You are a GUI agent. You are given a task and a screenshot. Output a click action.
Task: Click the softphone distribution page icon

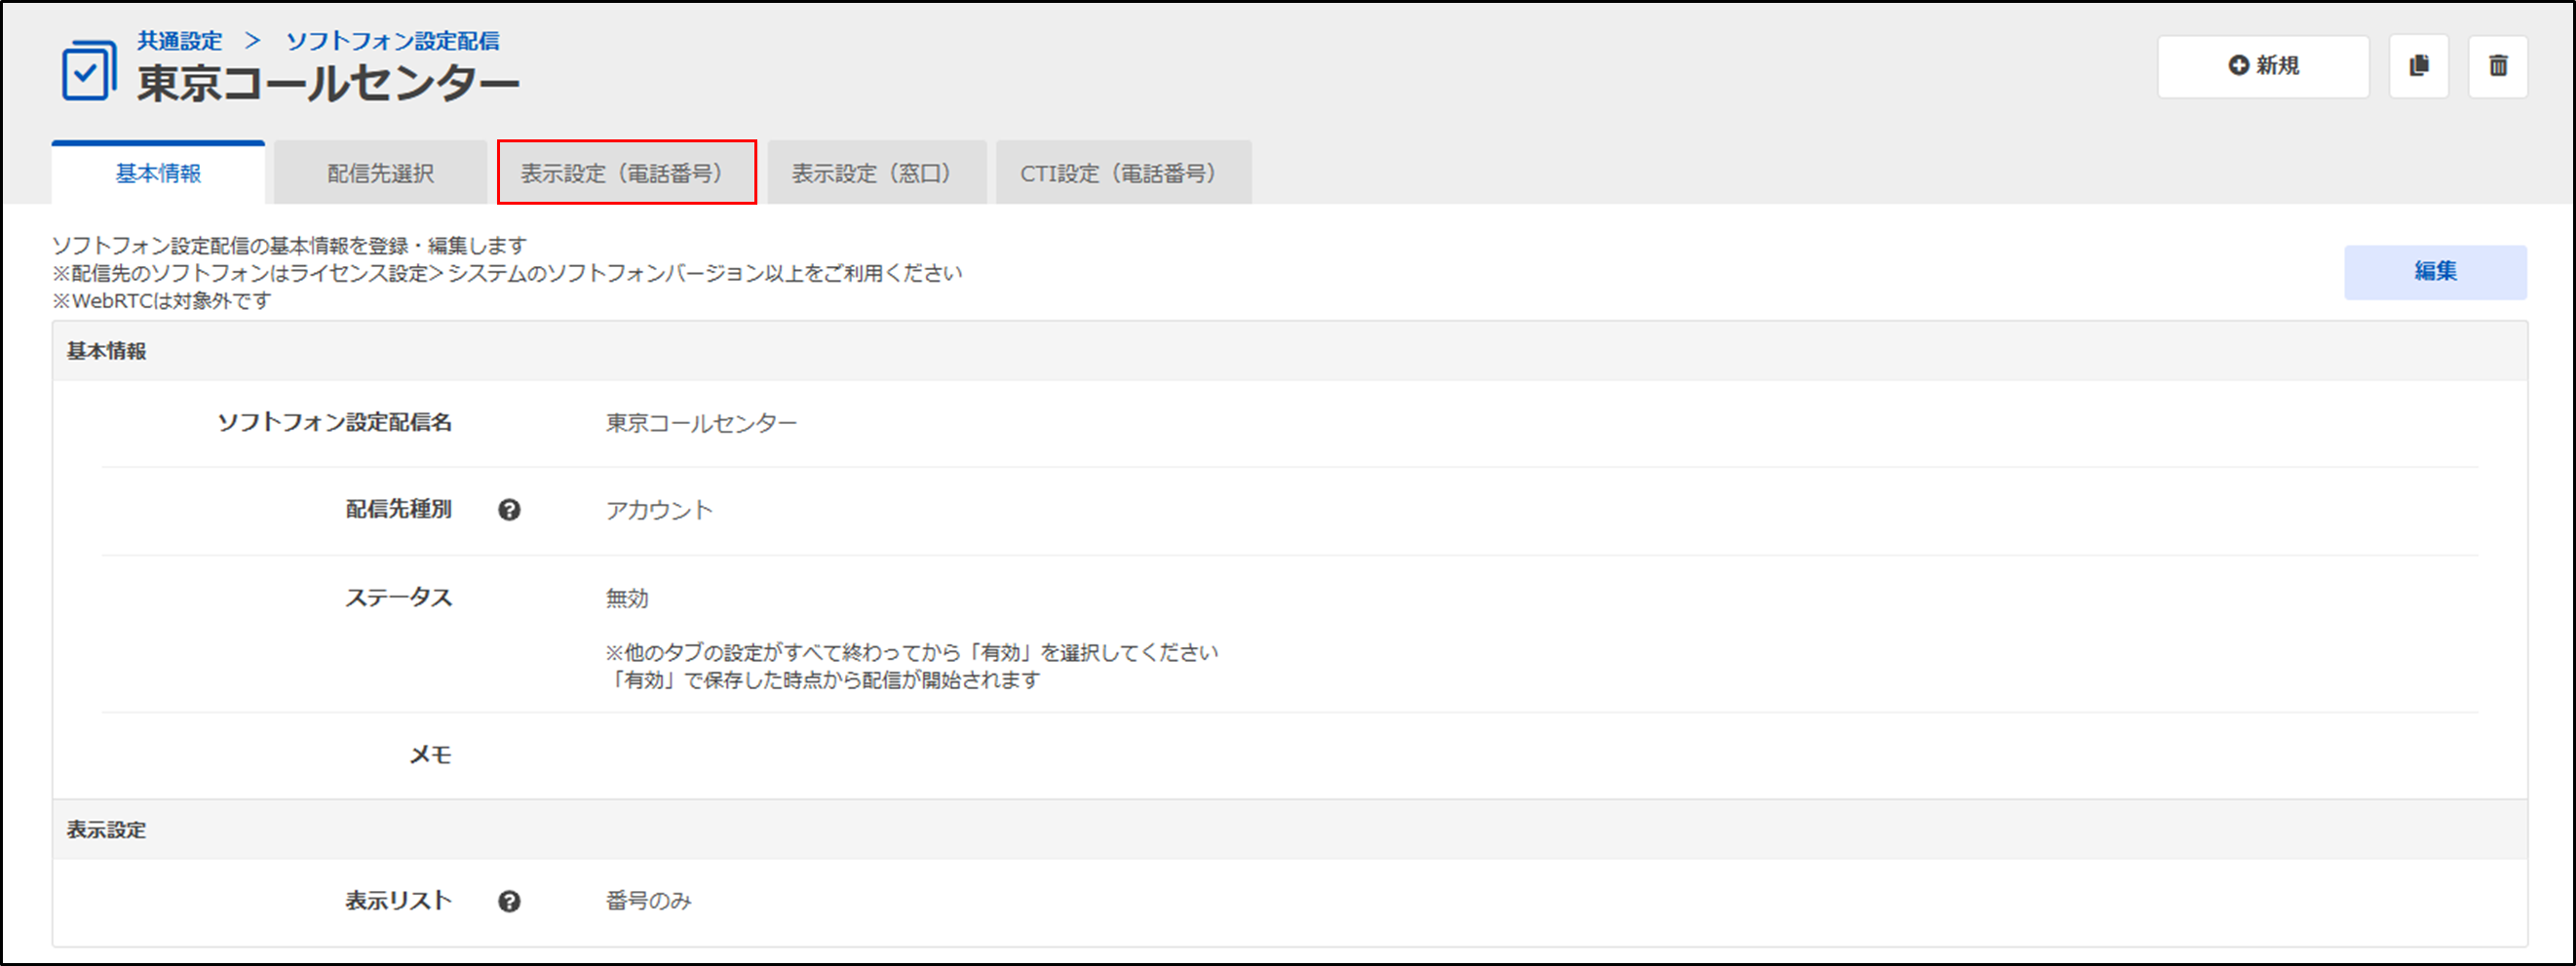click(88, 70)
